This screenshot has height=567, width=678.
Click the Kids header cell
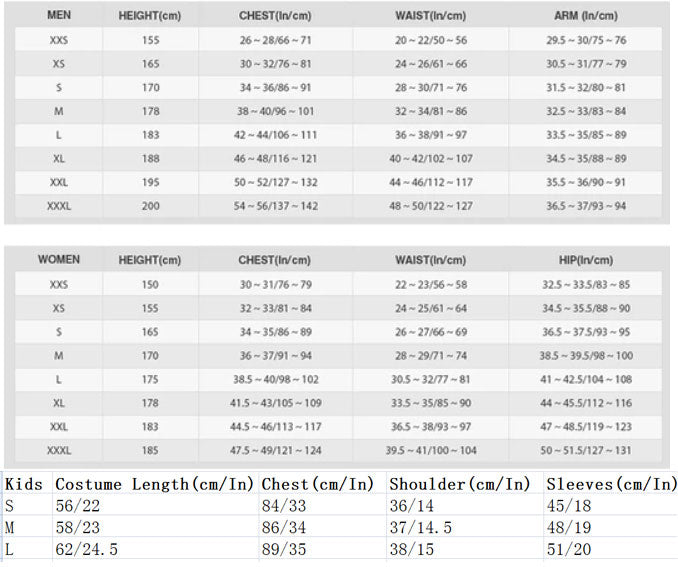pyautogui.click(x=24, y=484)
